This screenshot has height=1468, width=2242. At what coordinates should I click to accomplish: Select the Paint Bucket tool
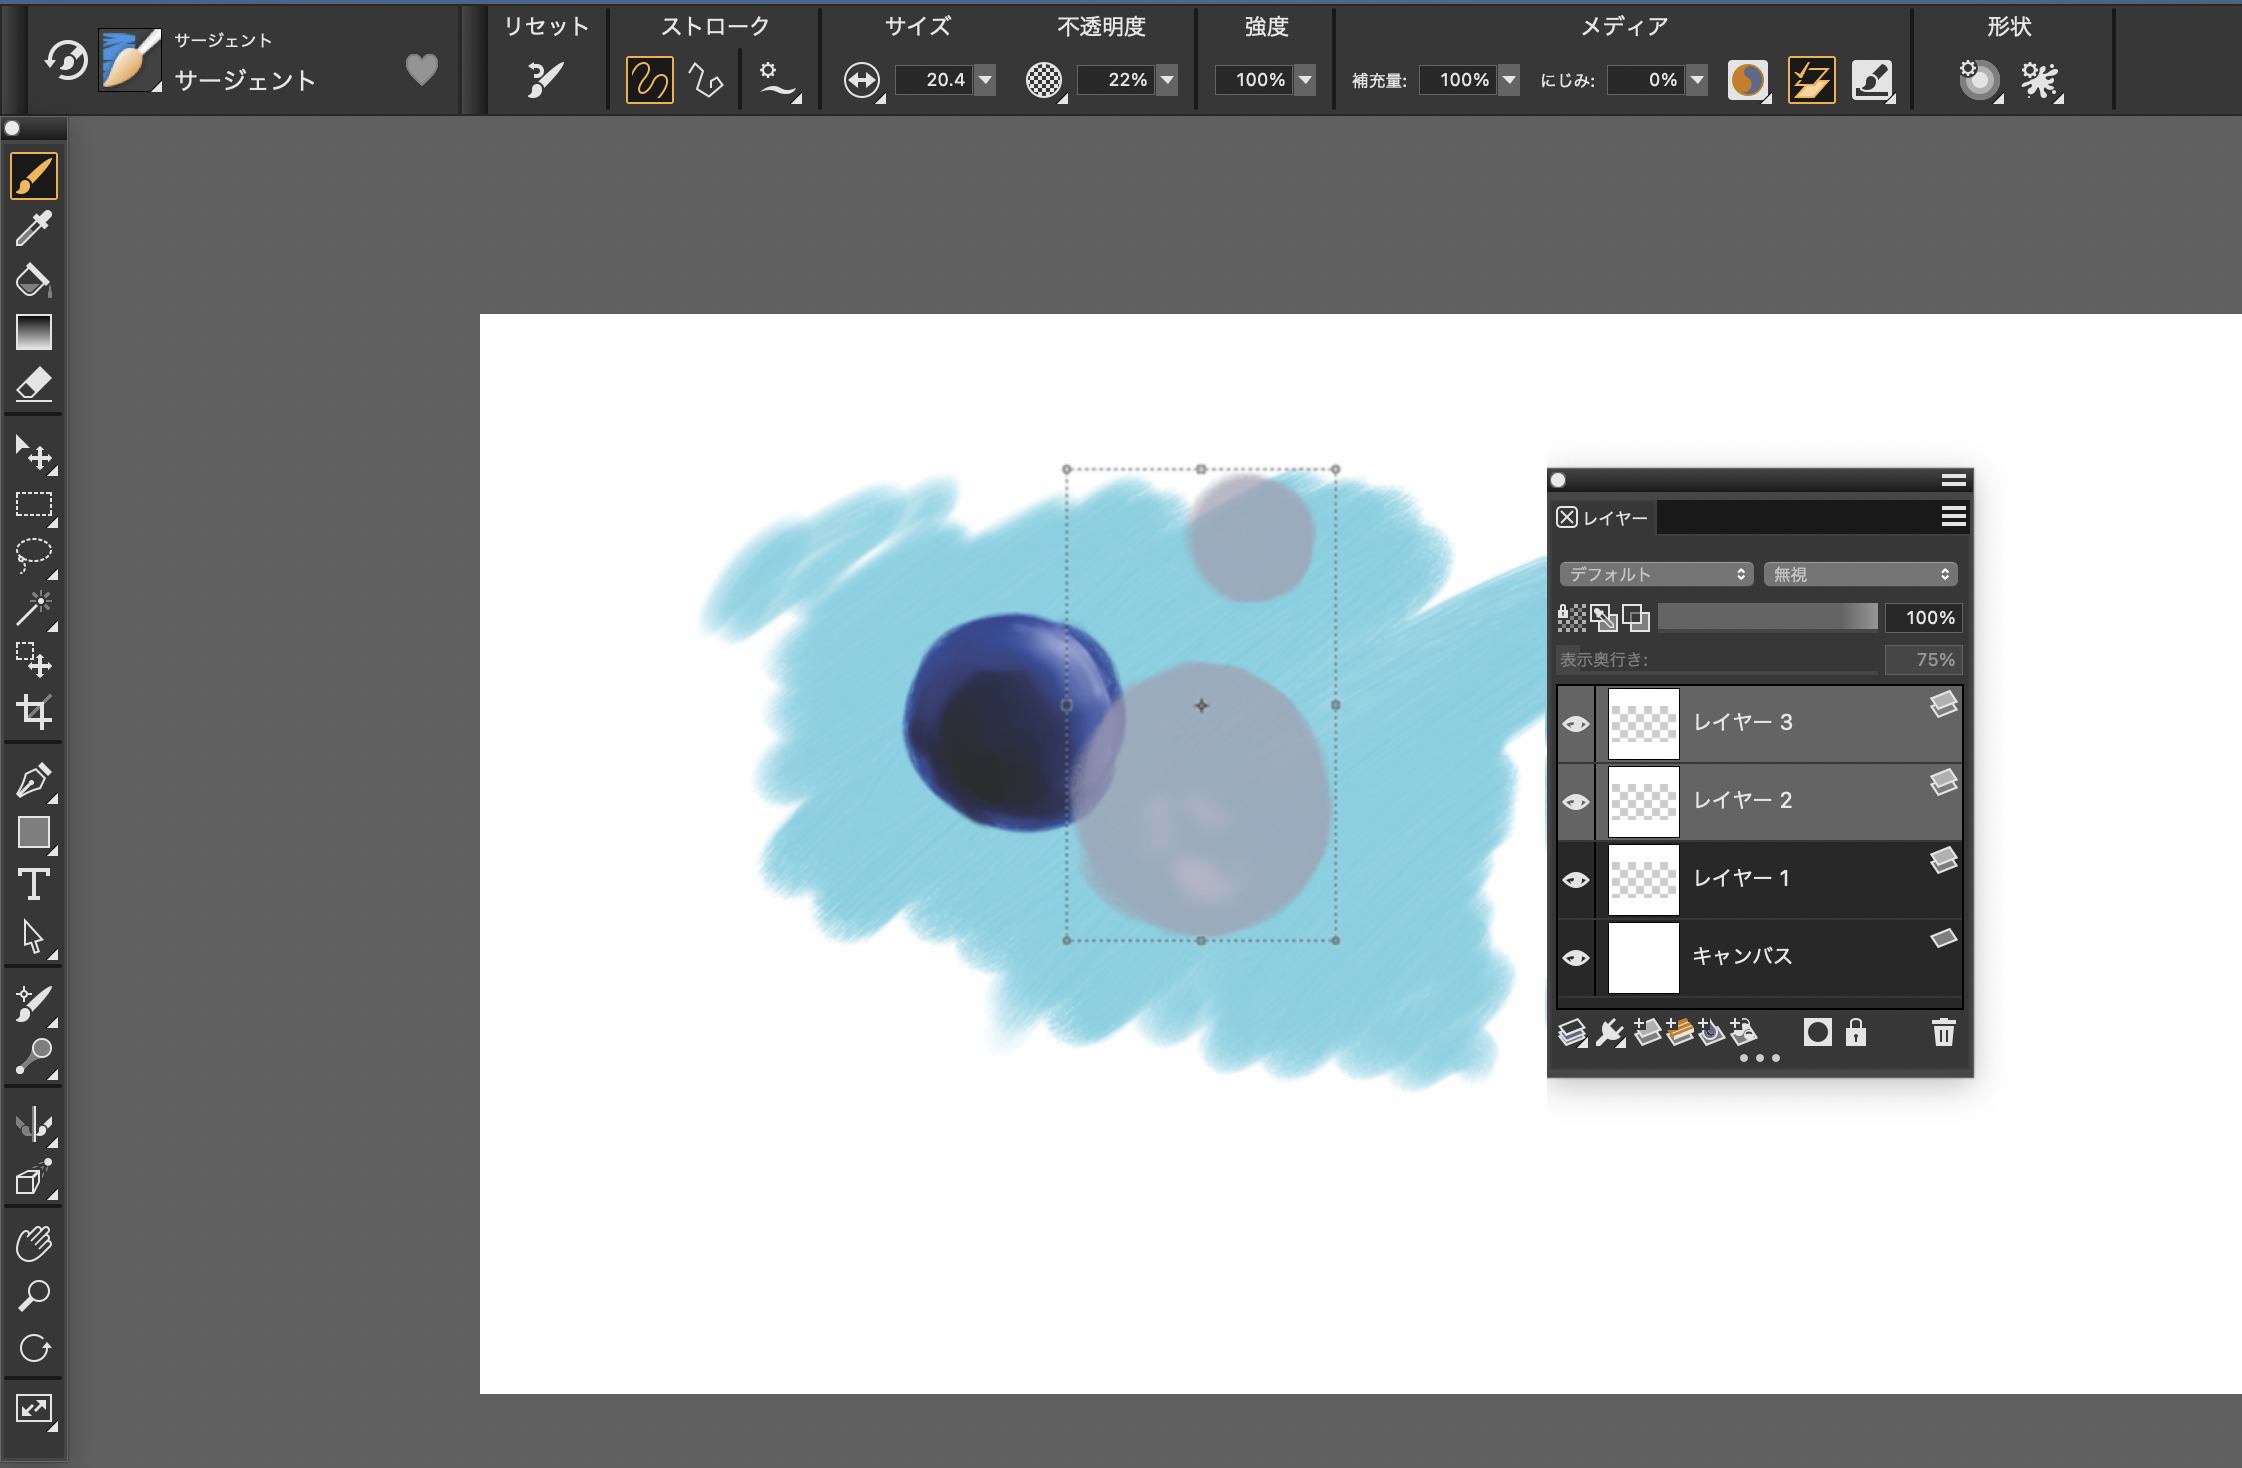click(33, 280)
